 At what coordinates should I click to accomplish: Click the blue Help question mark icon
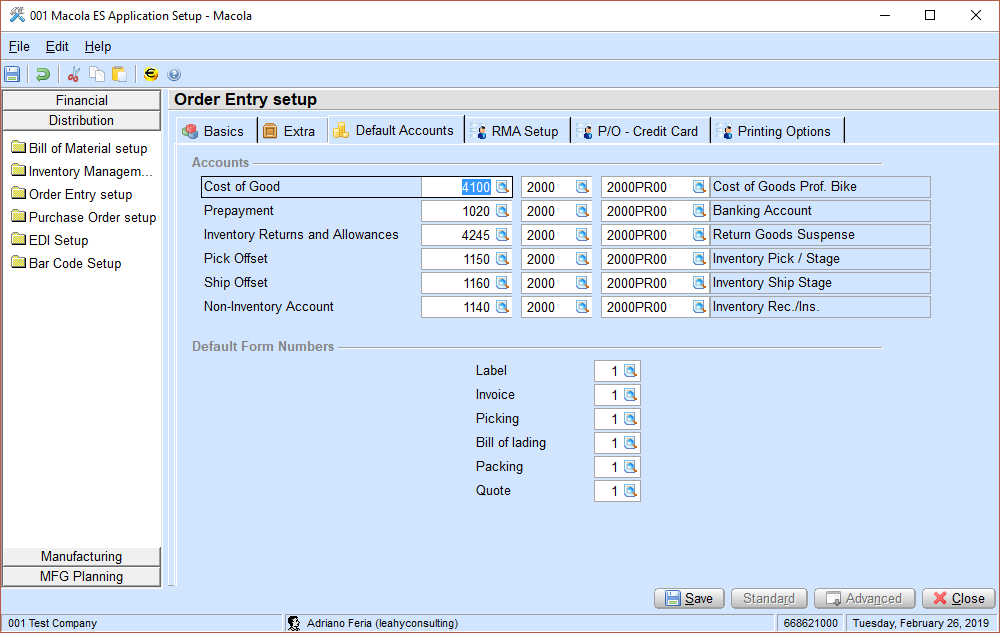coord(174,75)
